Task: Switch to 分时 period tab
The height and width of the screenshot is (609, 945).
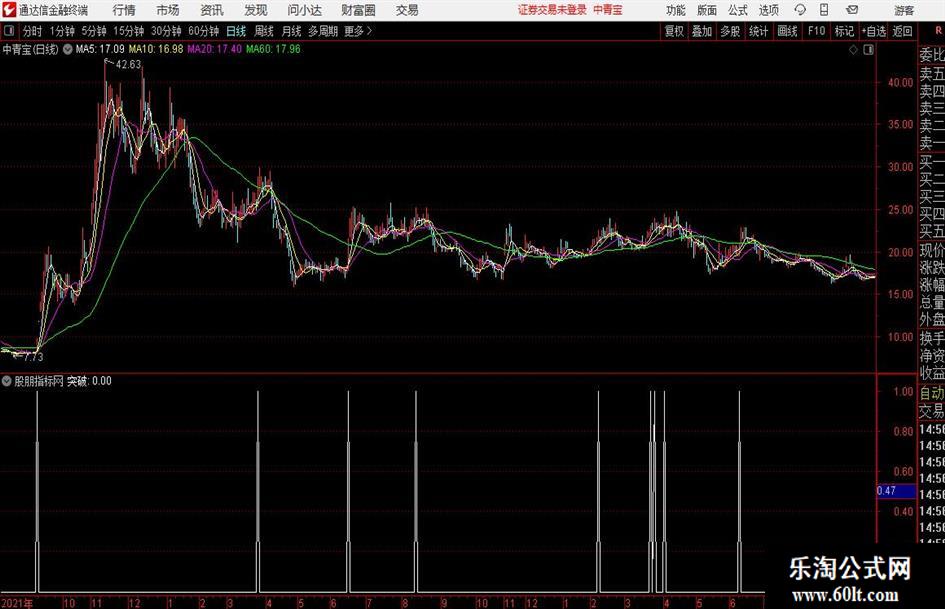Action: pos(33,31)
